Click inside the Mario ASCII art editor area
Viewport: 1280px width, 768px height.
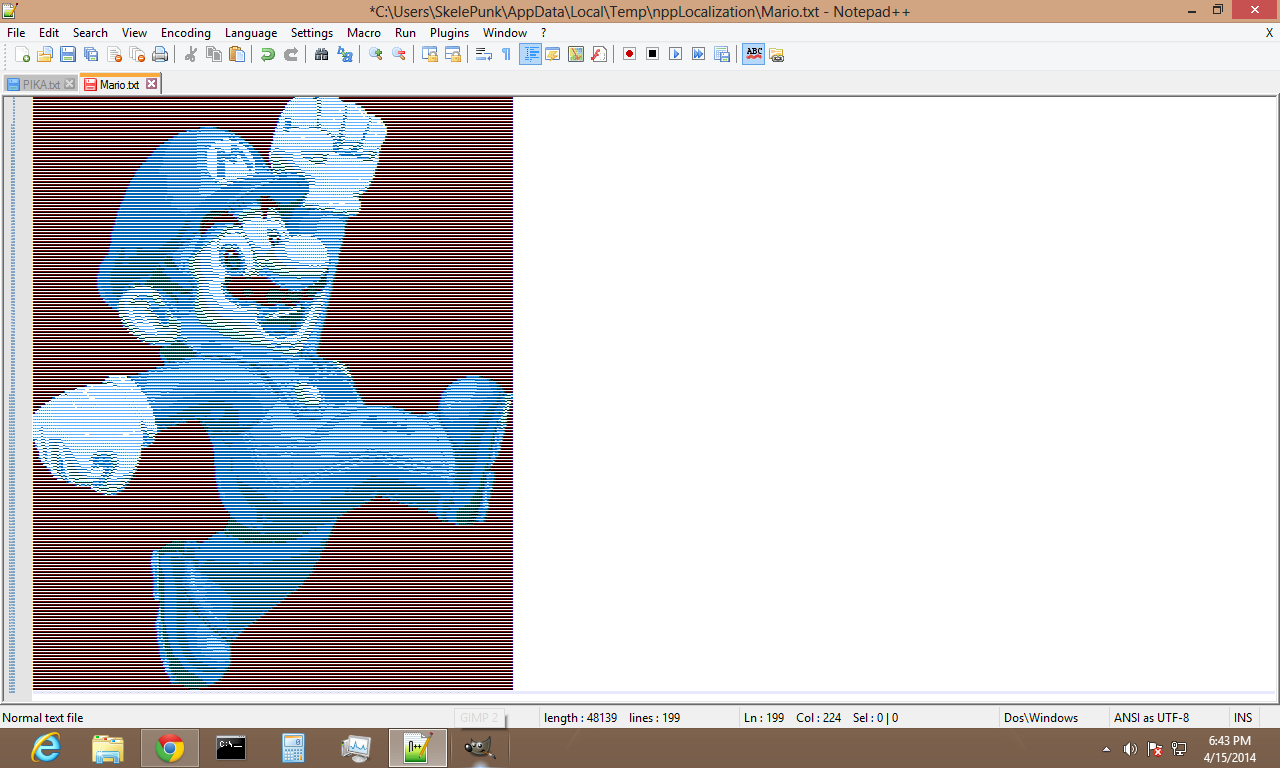pos(273,393)
